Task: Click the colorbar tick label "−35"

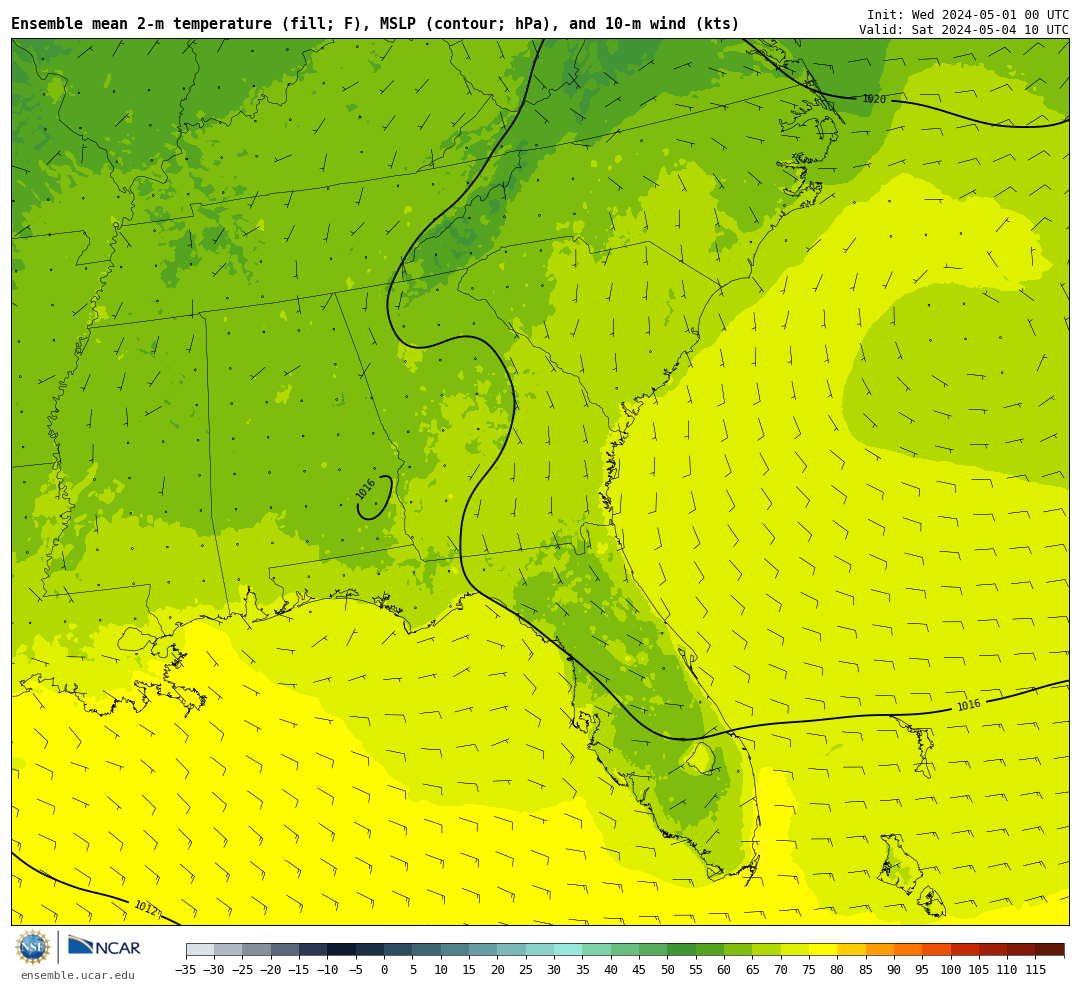Action: [x=186, y=970]
